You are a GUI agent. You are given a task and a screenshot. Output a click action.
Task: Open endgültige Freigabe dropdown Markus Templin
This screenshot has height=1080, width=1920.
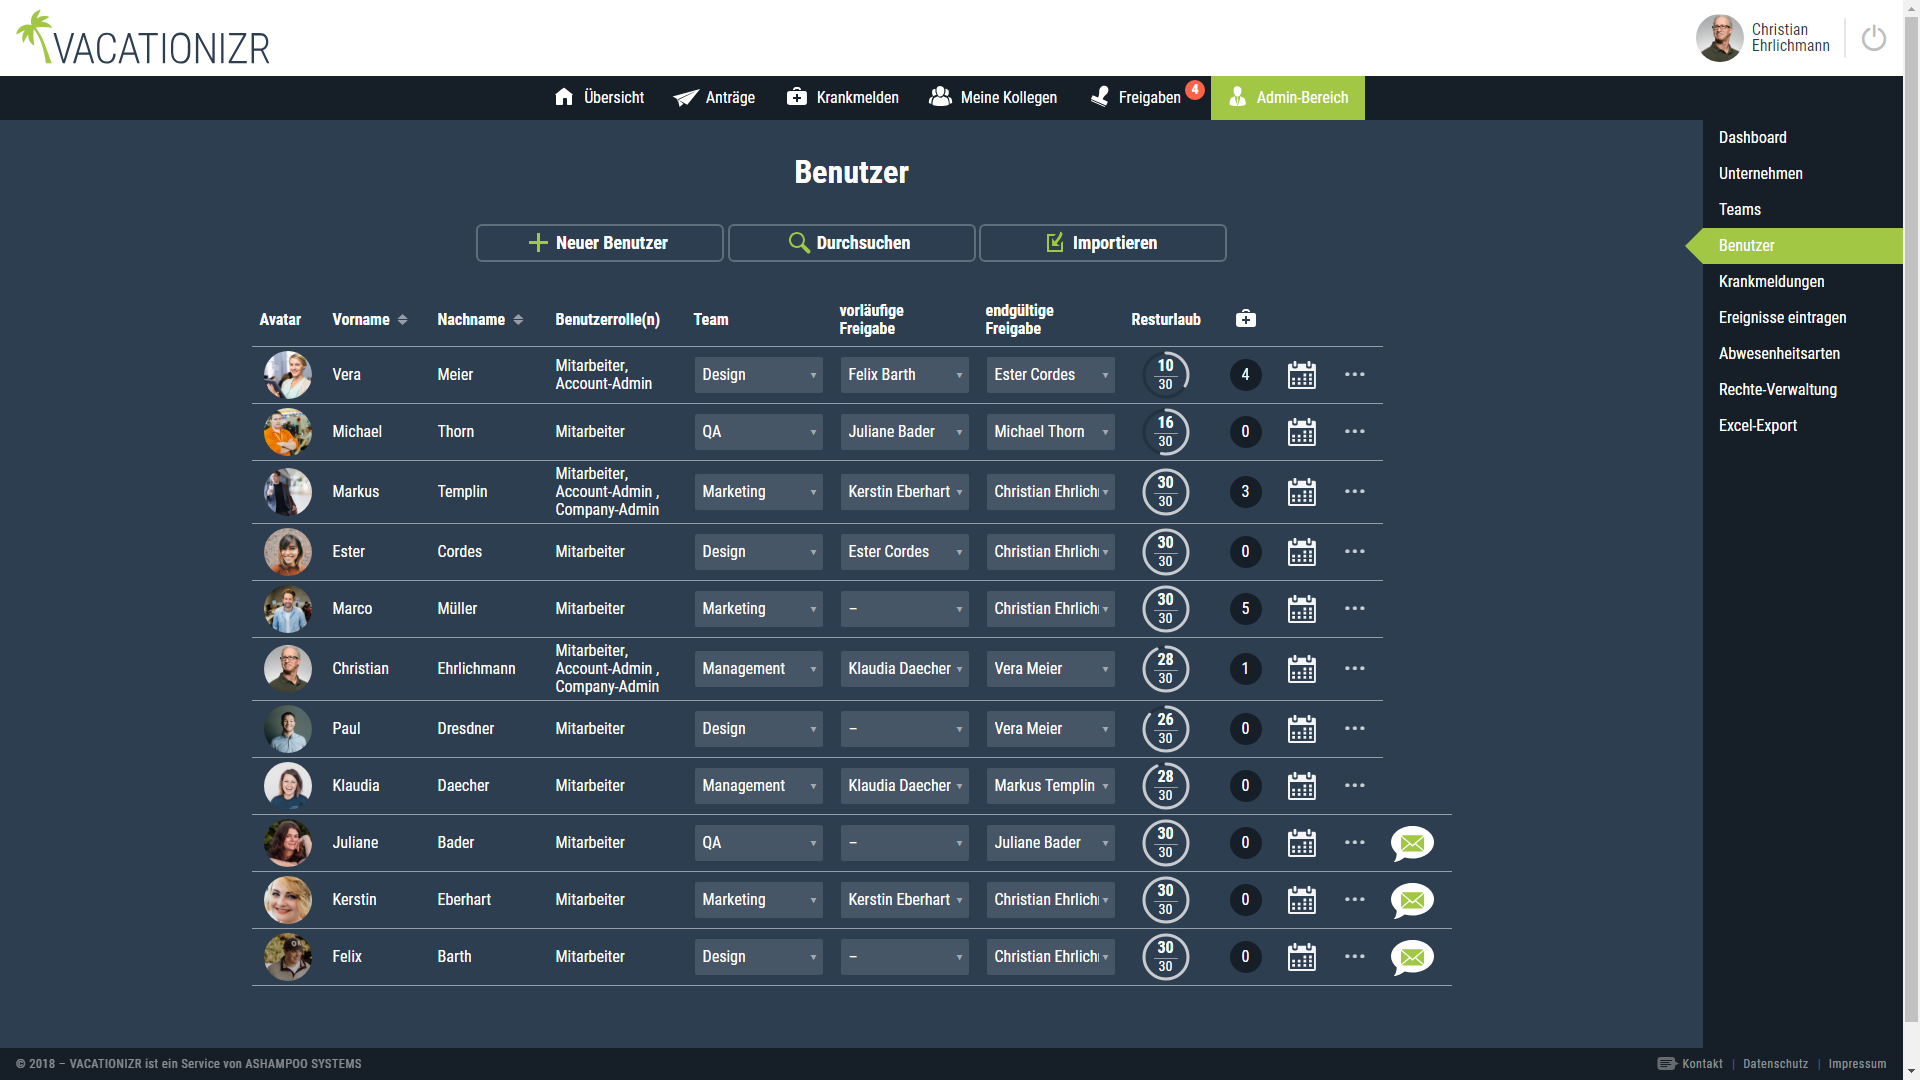(1050, 786)
